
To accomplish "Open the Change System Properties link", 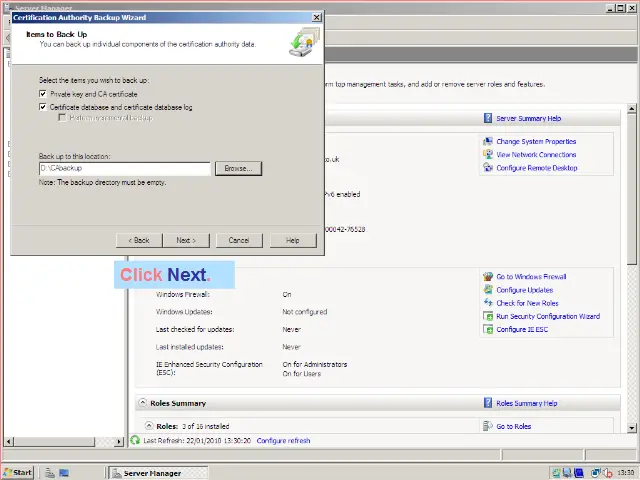I will (536, 141).
